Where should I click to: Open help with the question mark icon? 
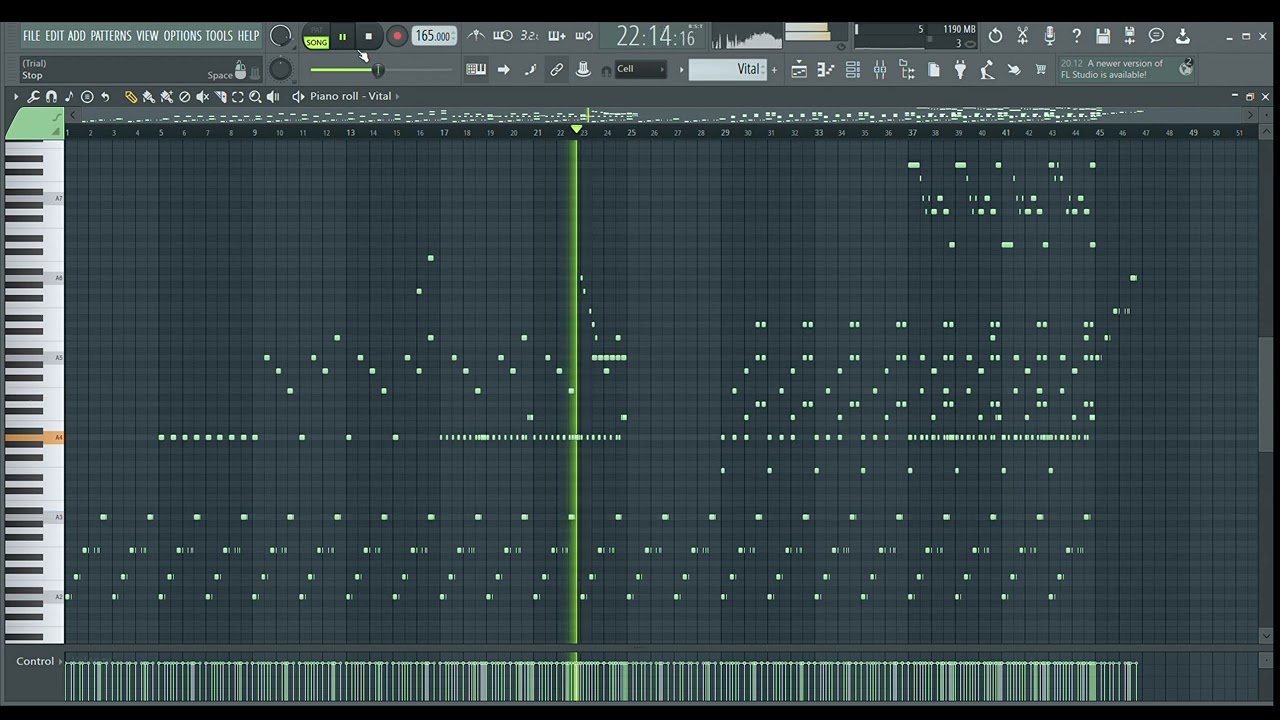(1077, 36)
